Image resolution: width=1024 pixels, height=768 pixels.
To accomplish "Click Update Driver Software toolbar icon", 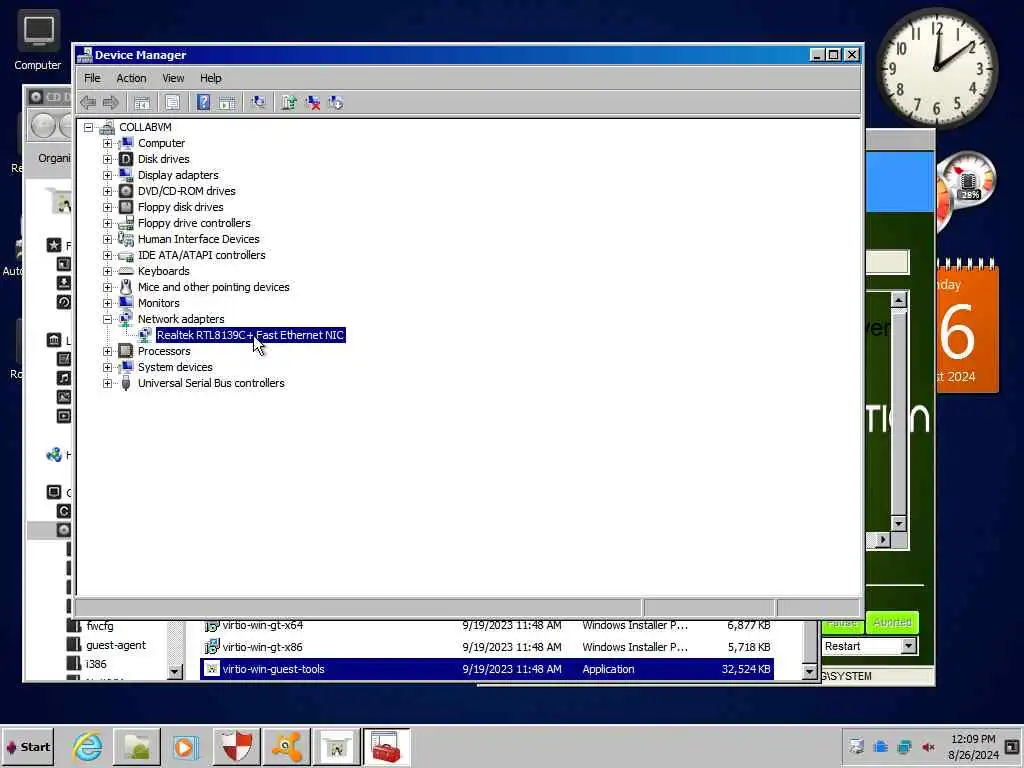I will coord(289,103).
